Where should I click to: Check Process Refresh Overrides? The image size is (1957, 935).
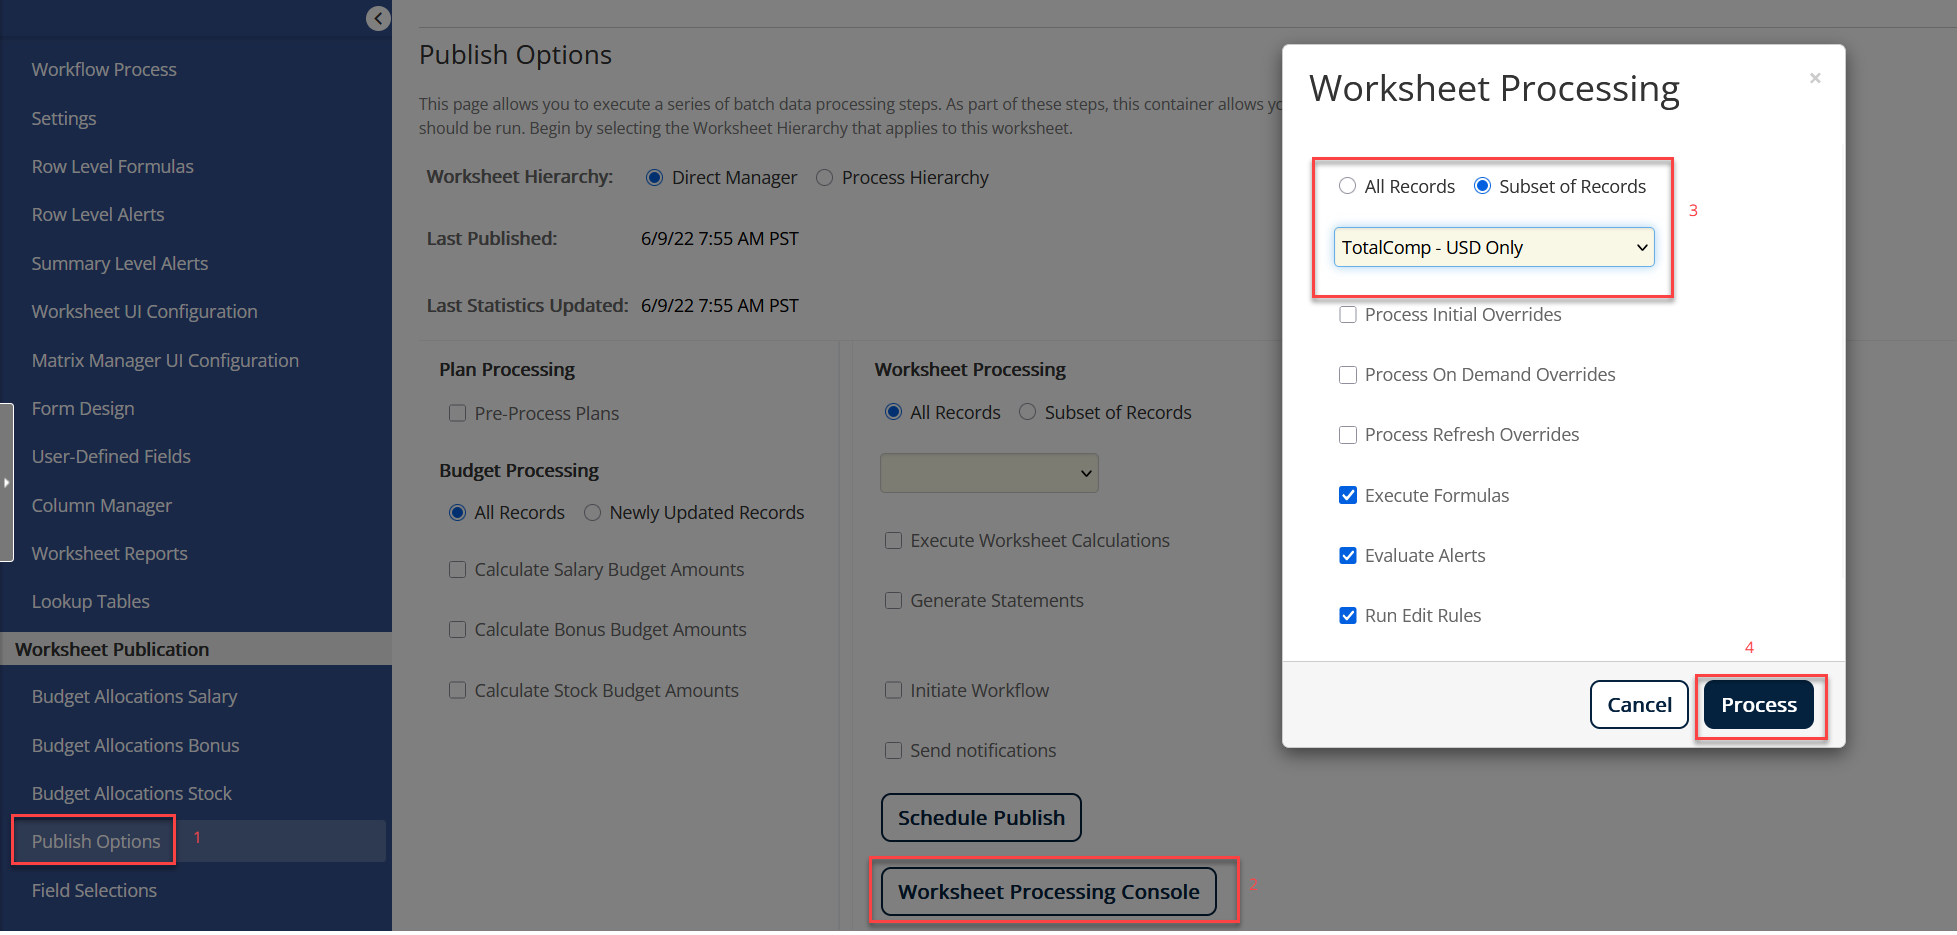click(x=1348, y=435)
